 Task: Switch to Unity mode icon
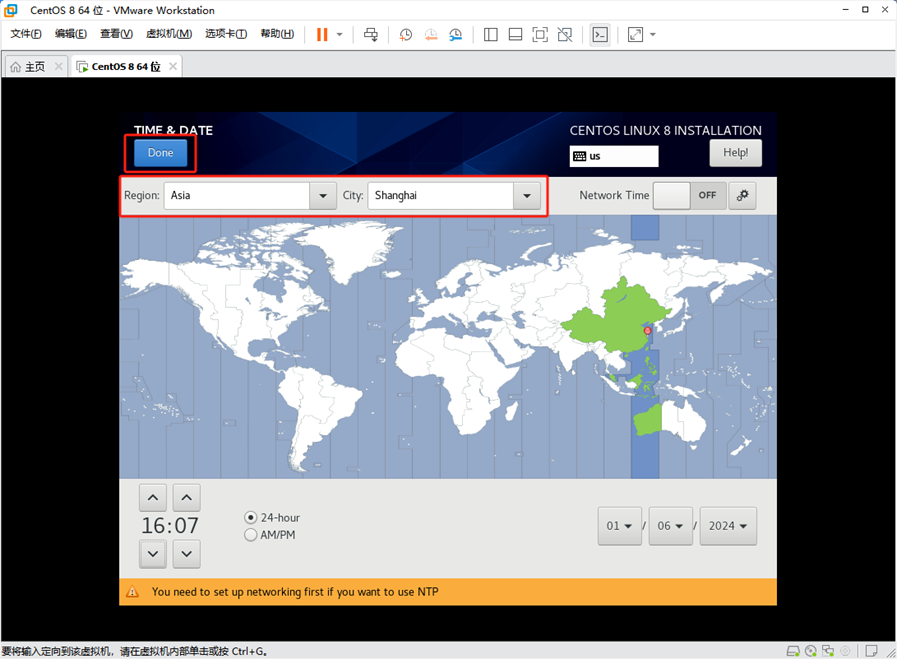click(565, 34)
